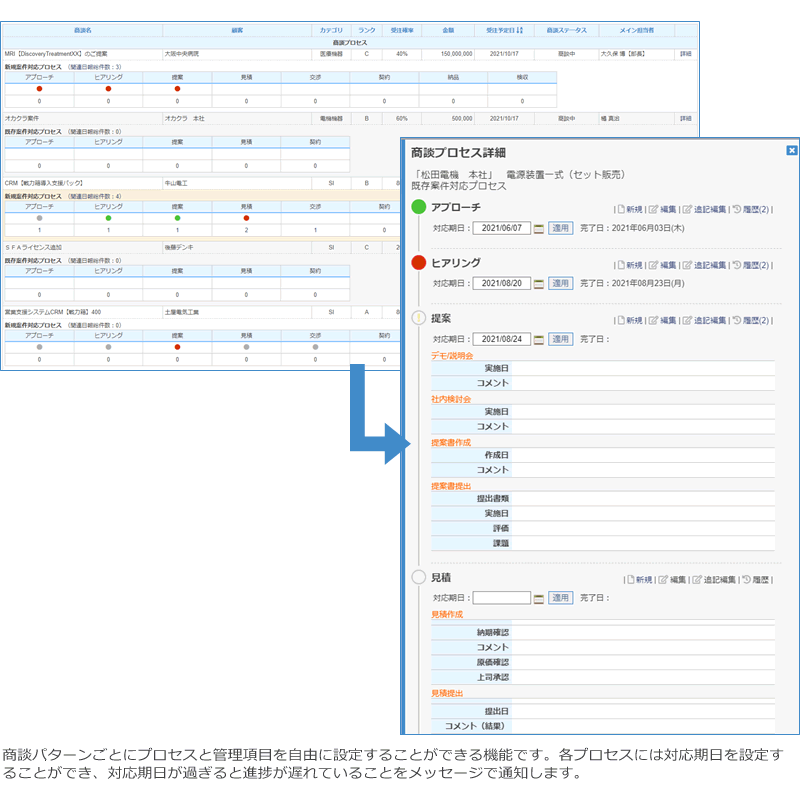Open calendar icon next to 提案 deadline
The image size is (800, 800).
(539, 339)
